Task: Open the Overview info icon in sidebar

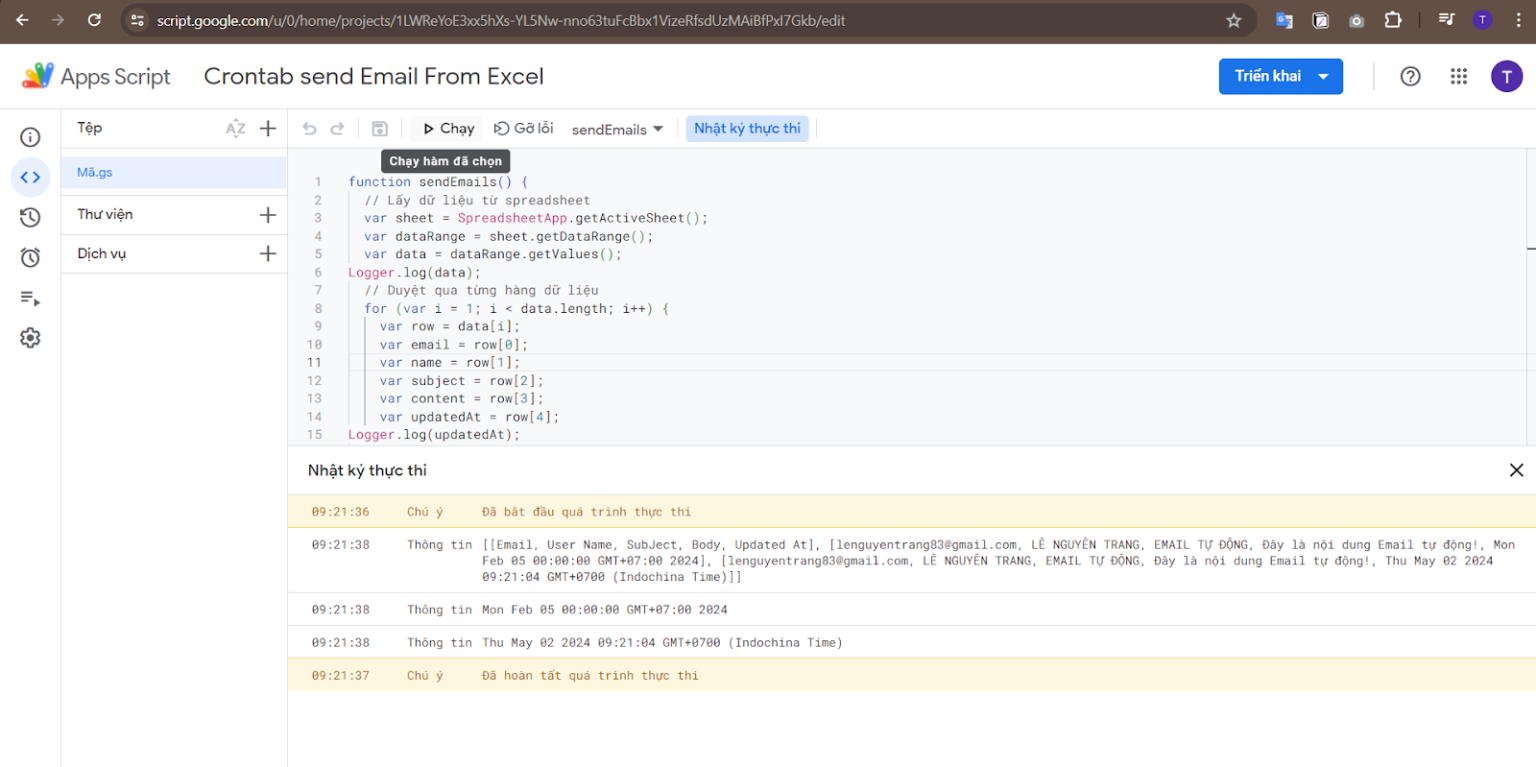Action: click(30, 137)
